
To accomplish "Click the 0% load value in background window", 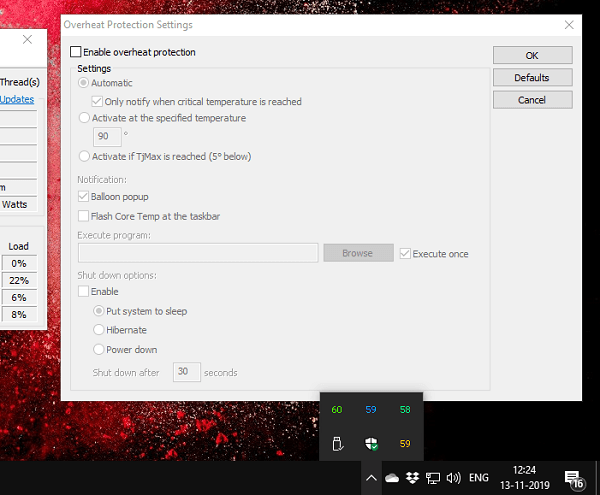I will [x=19, y=264].
